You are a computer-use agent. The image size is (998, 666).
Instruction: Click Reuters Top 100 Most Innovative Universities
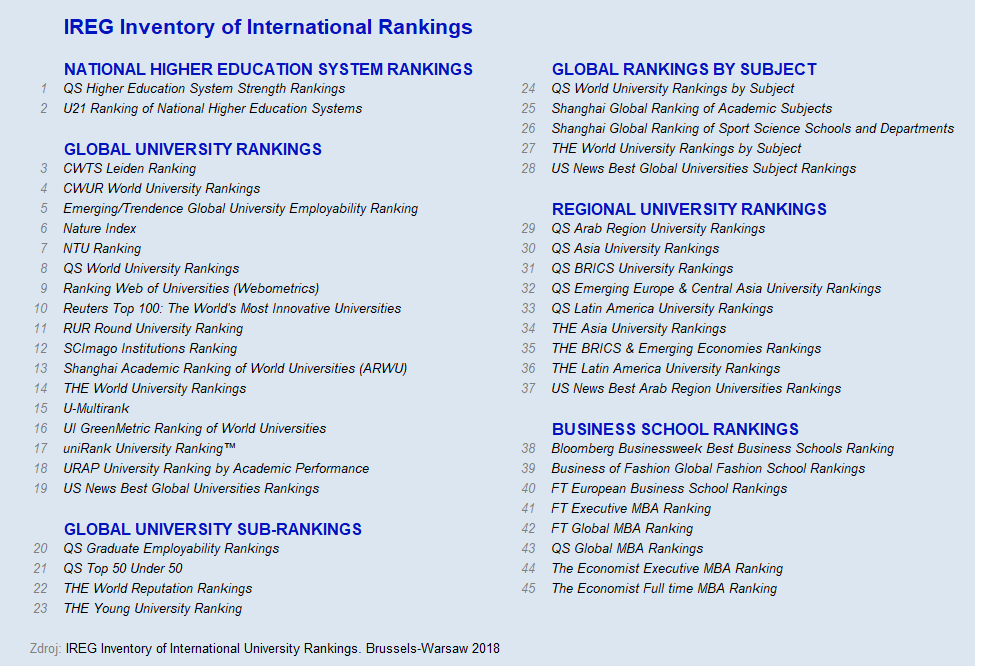click(232, 309)
